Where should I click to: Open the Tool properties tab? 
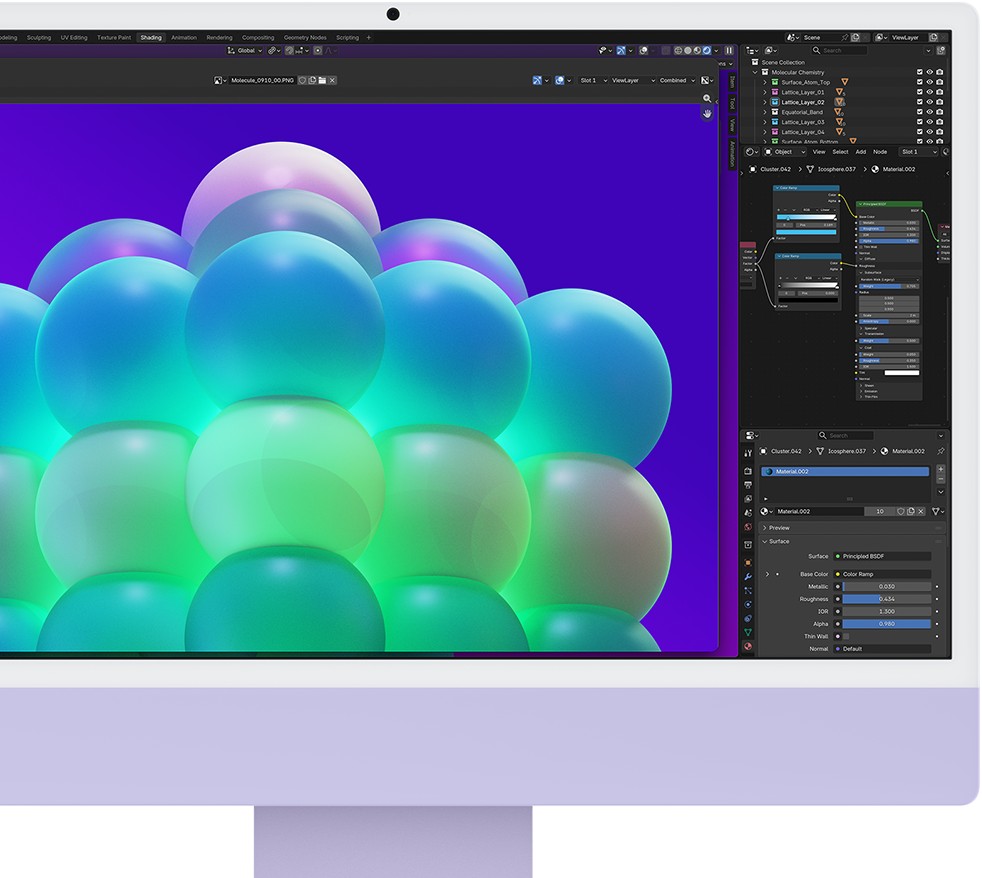[748, 452]
